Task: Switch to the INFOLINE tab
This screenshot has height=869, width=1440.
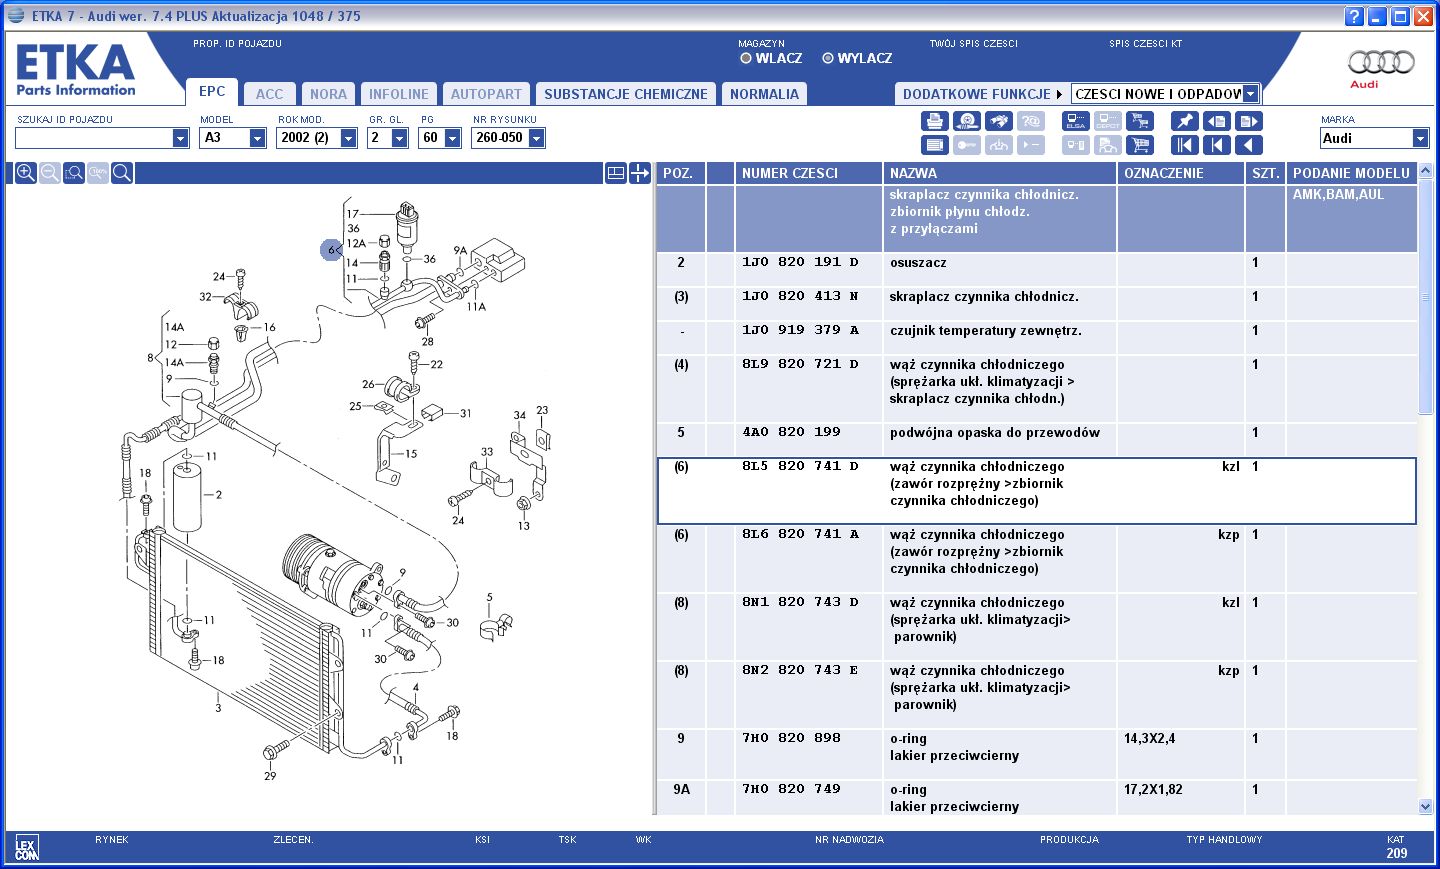Action: pos(398,94)
